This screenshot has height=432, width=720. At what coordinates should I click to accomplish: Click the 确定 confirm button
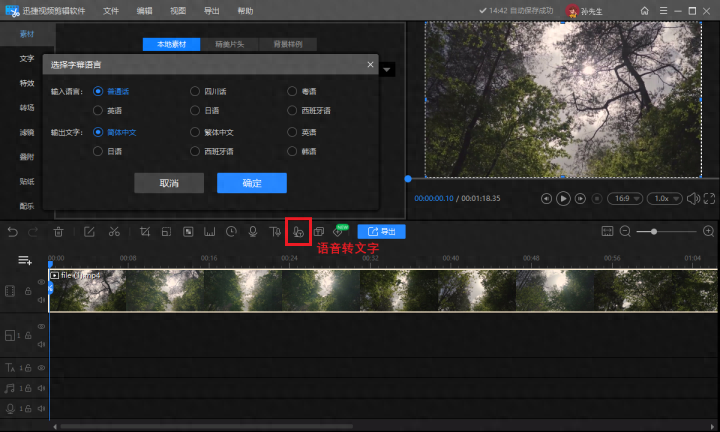252,183
